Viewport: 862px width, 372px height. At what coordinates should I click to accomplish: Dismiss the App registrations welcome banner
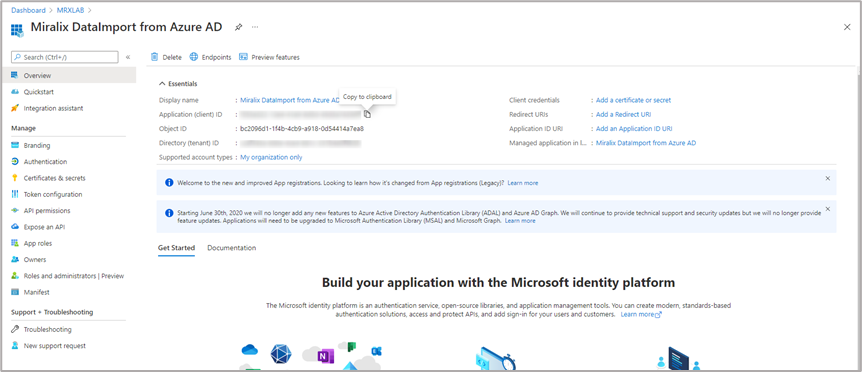pyautogui.click(x=828, y=178)
